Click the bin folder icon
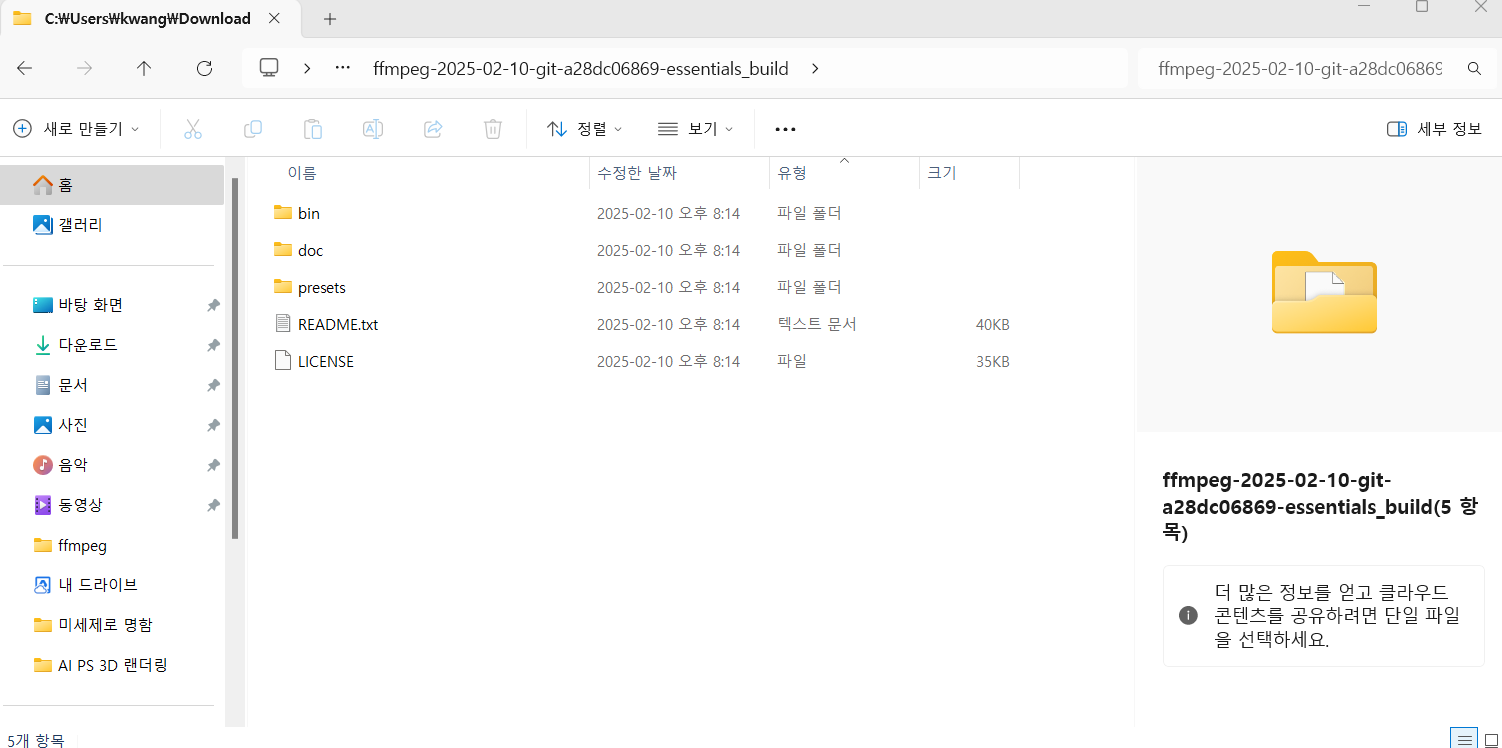The image size is (1502, 748). pos(282,213)
